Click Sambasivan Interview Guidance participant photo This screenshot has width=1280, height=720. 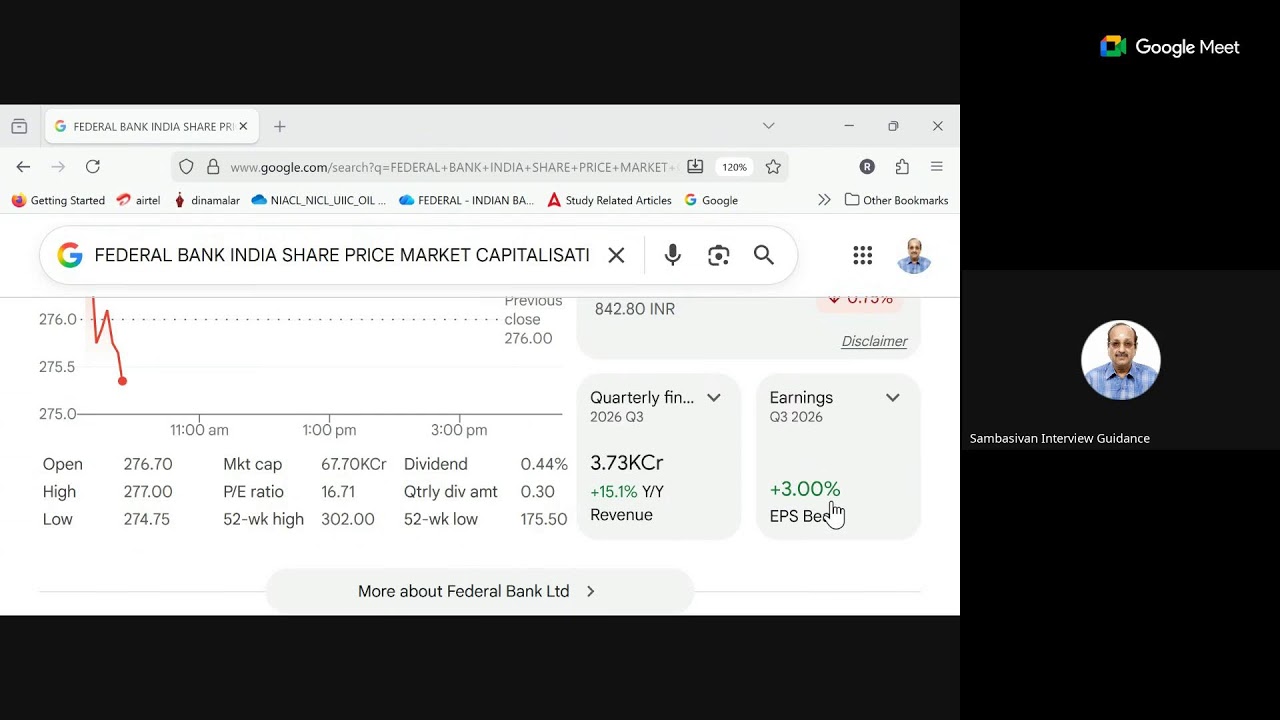click(1121, 360)
